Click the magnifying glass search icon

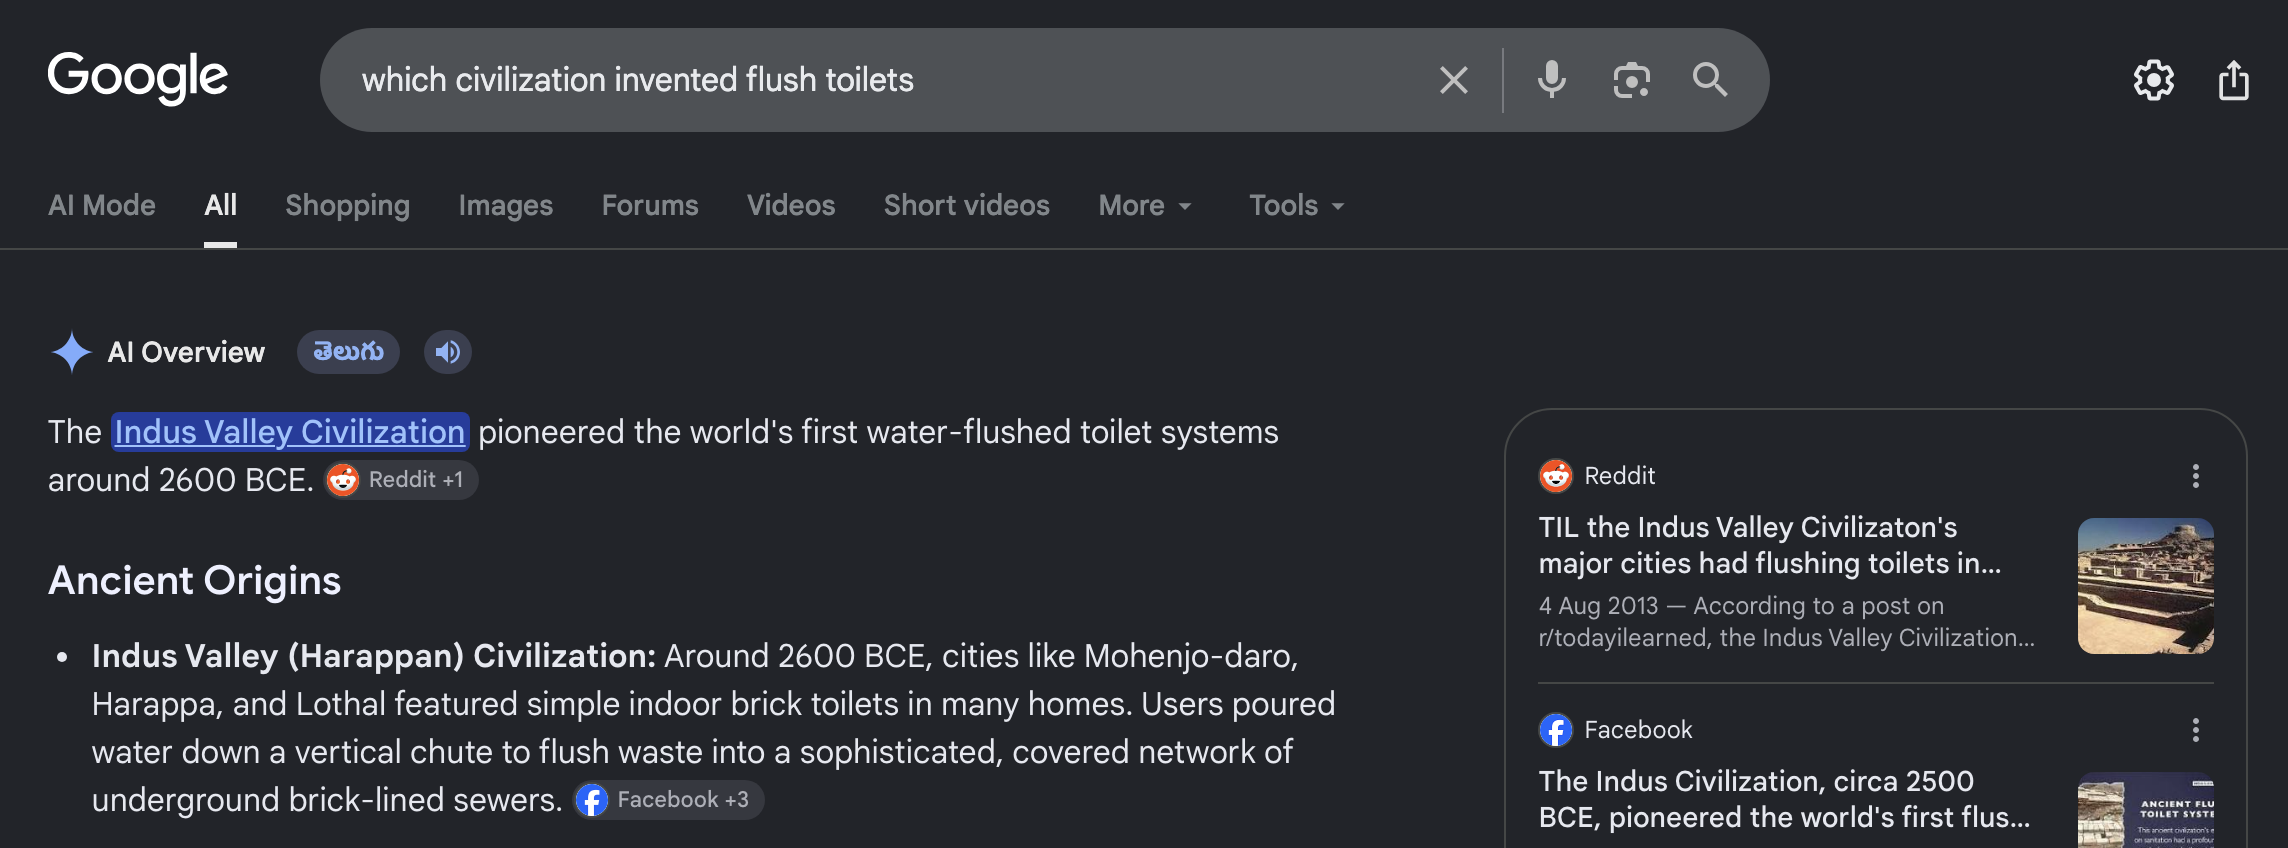[x=1710, y=80]
